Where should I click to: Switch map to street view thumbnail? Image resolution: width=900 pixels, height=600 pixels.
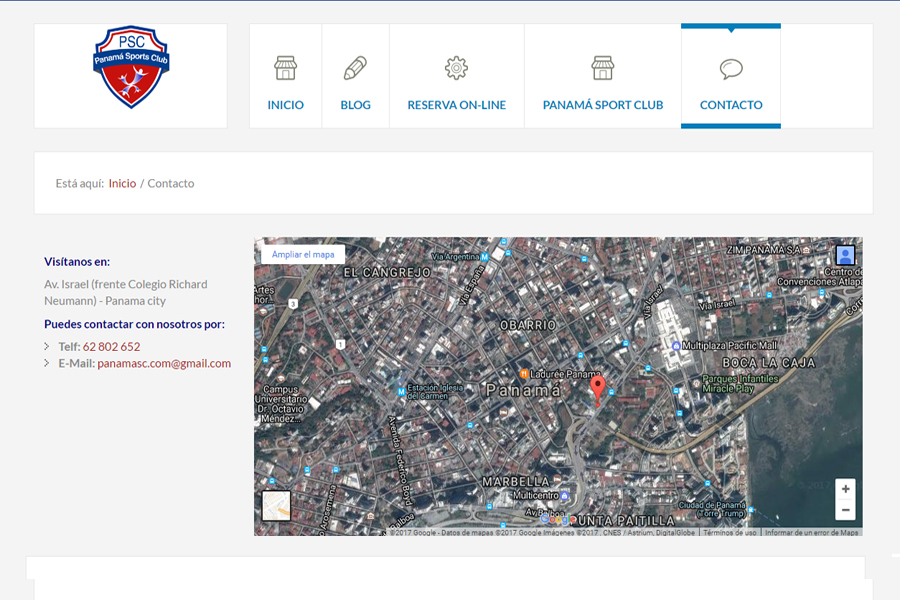(x=276, y=506)
